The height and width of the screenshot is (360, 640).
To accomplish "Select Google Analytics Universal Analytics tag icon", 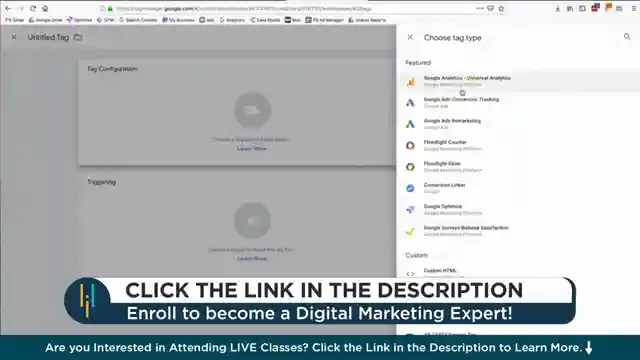I will pos(410,82).
